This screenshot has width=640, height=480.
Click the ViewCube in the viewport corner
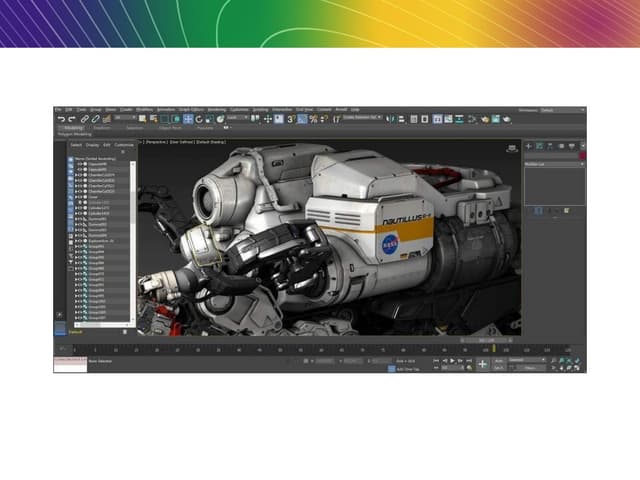(x=513, y=147)
